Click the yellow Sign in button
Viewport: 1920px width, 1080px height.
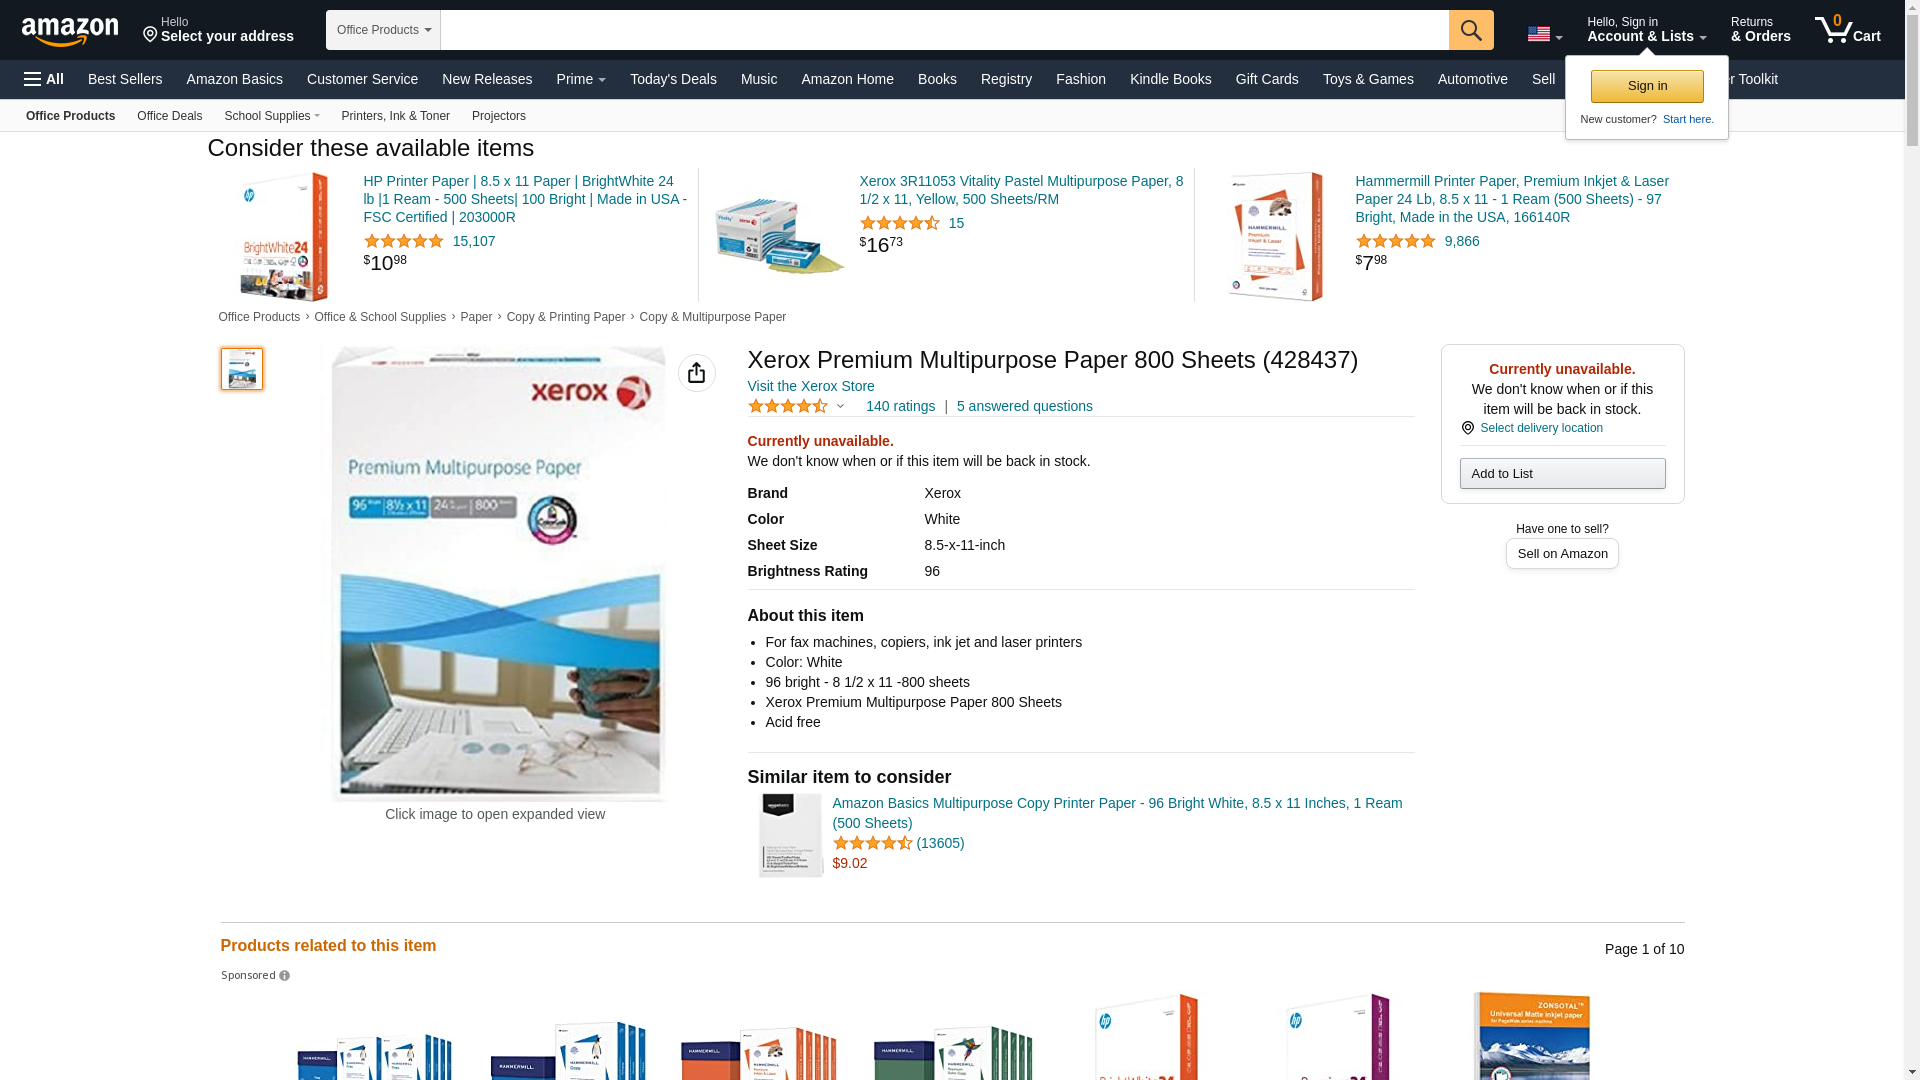tap(1646, 86)
